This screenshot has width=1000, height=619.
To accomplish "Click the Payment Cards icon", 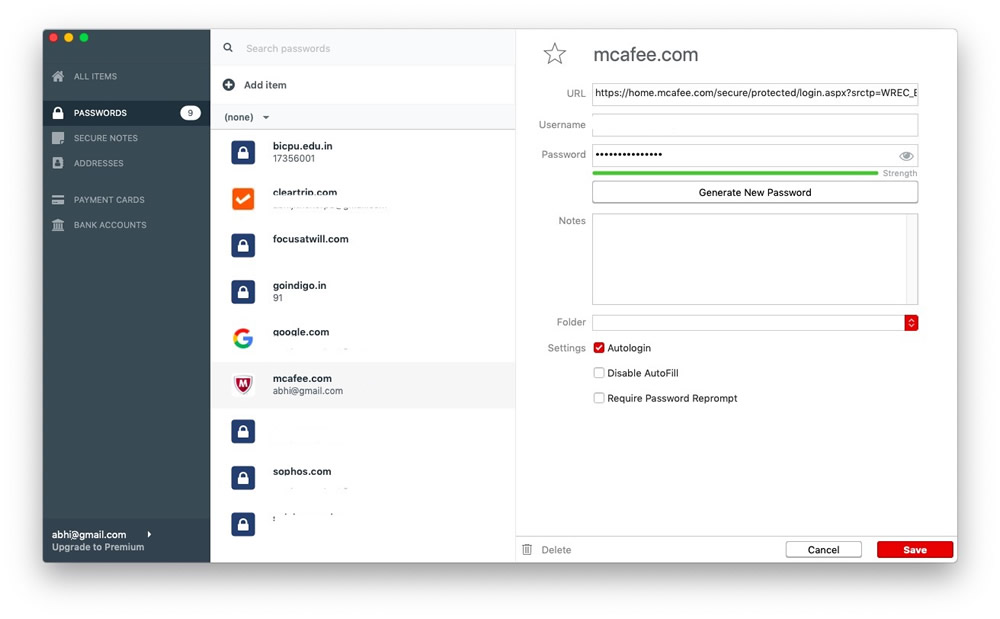I will (x=58, y=200).
